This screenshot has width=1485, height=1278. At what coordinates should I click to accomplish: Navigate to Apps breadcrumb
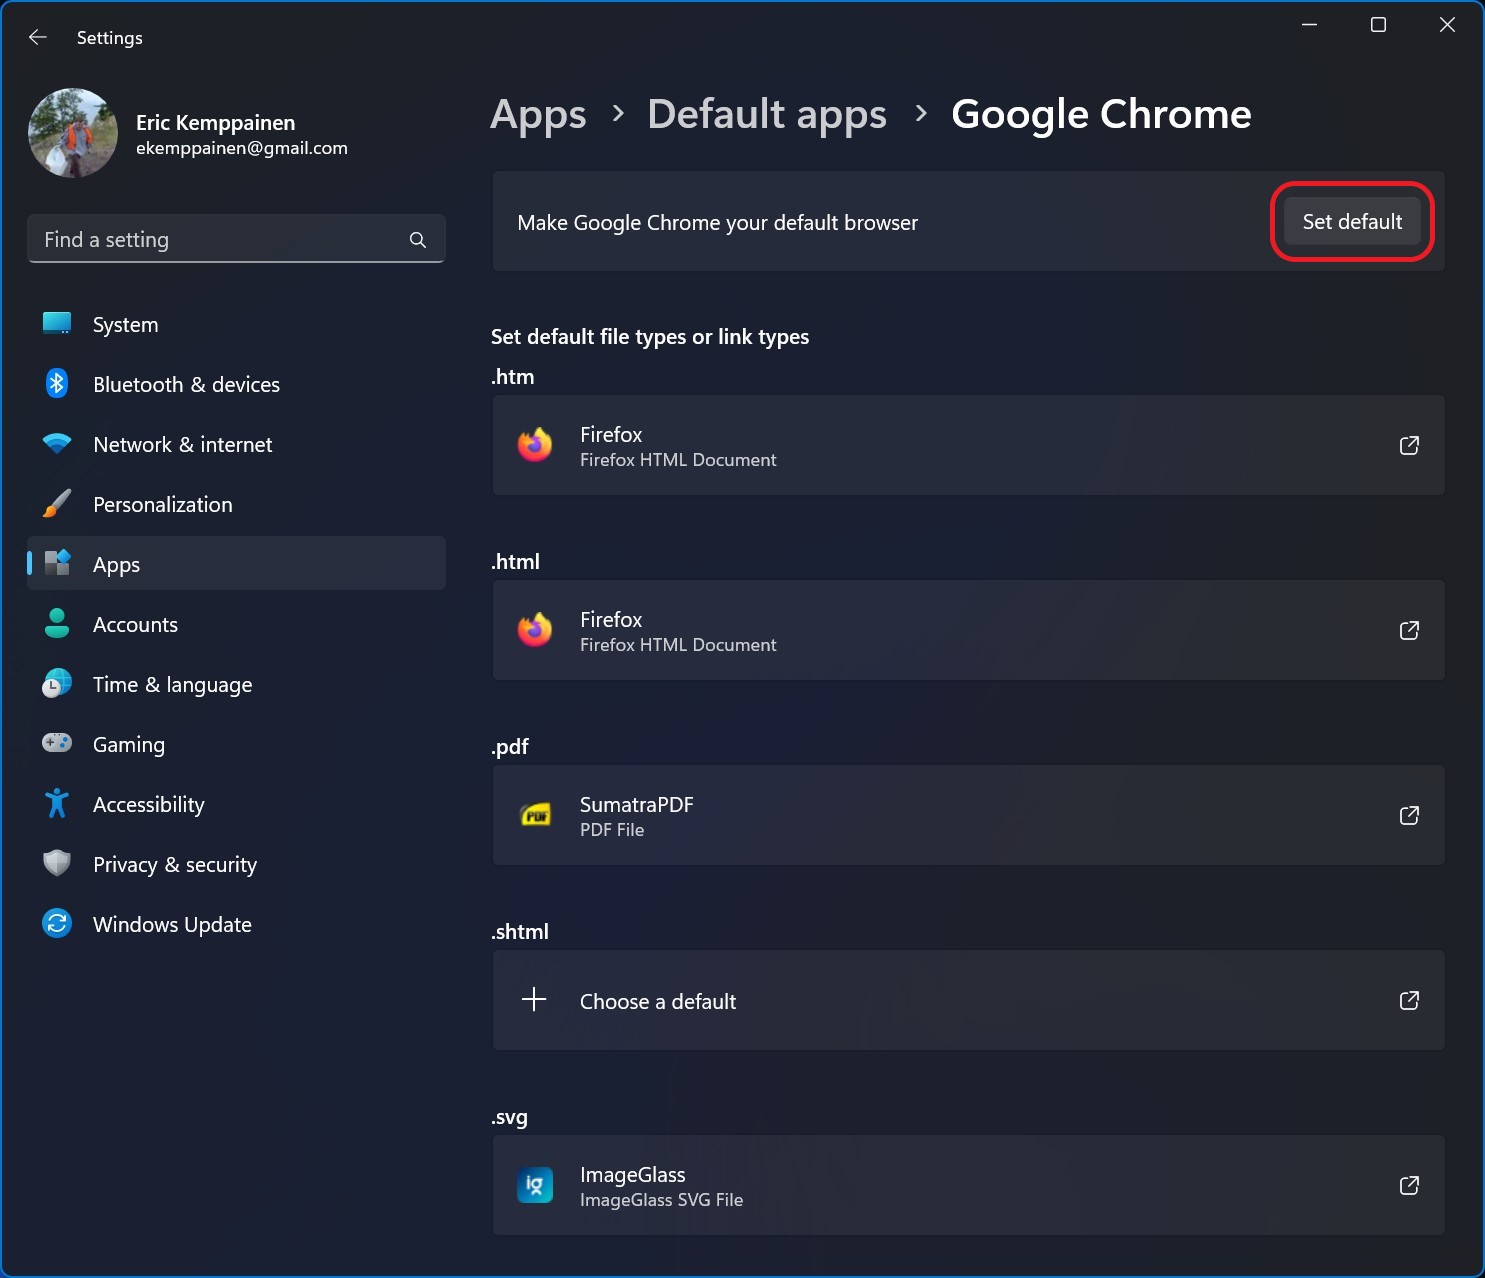point(538,115)
